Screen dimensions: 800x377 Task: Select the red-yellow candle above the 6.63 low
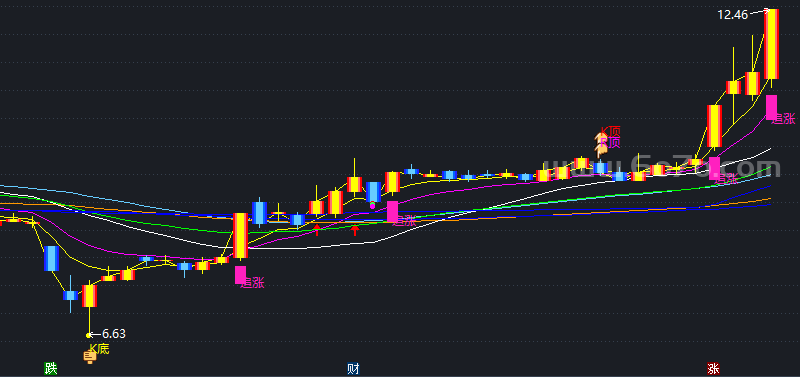point(89,296)
